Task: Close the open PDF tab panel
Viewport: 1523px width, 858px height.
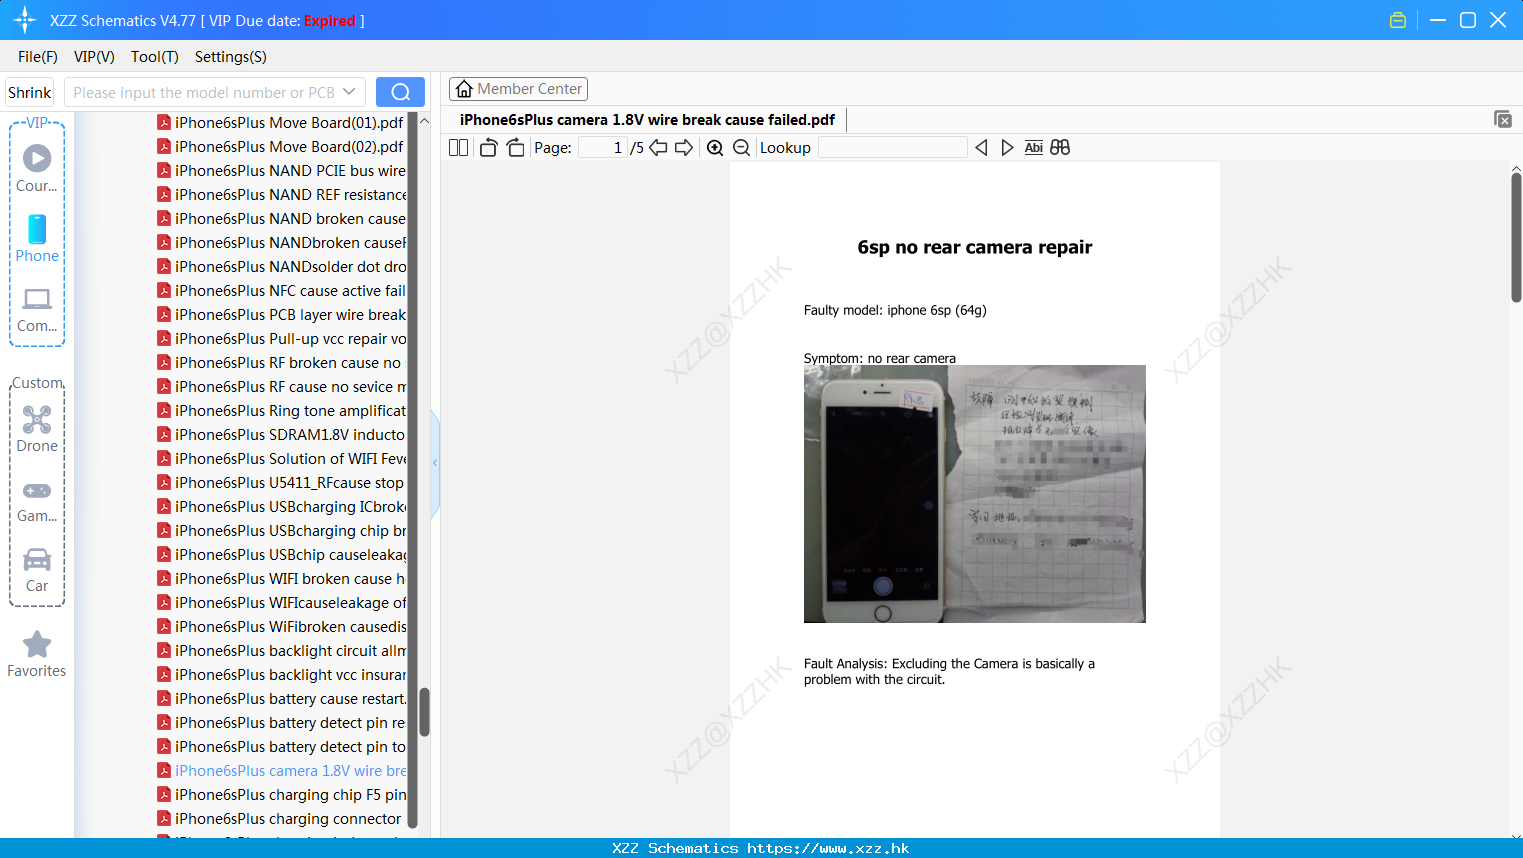Action: [x=1503, y=119]
